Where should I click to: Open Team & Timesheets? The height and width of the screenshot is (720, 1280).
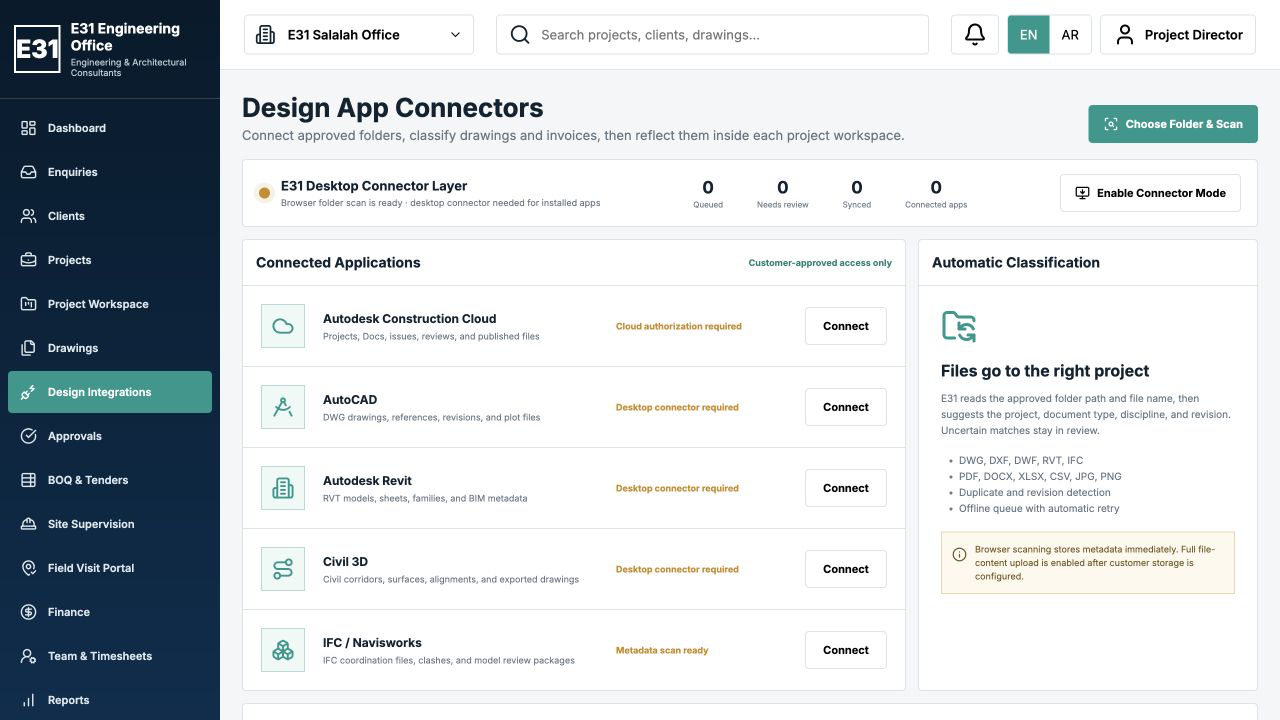point(110,656)
